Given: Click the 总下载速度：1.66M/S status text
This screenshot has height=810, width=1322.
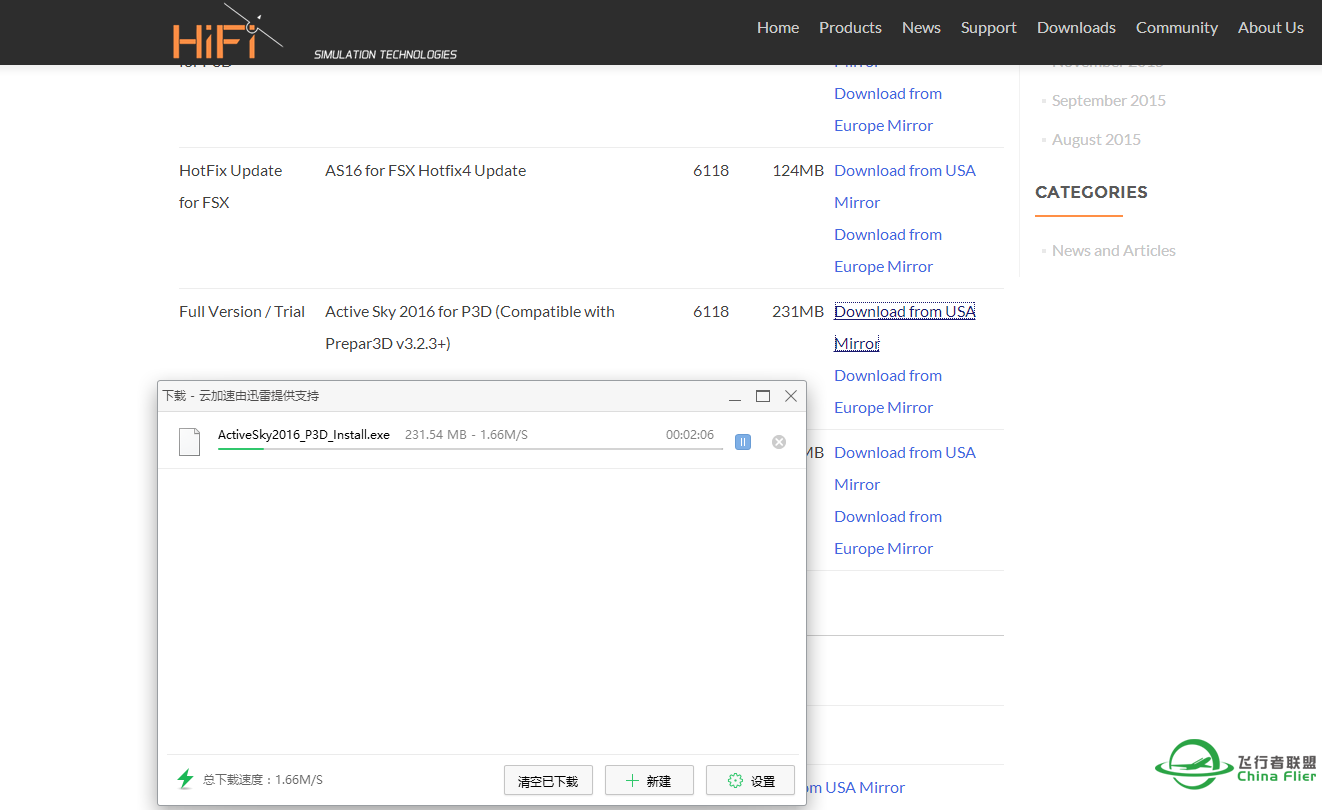Looking at the screenshot, I should coord(263,780).
